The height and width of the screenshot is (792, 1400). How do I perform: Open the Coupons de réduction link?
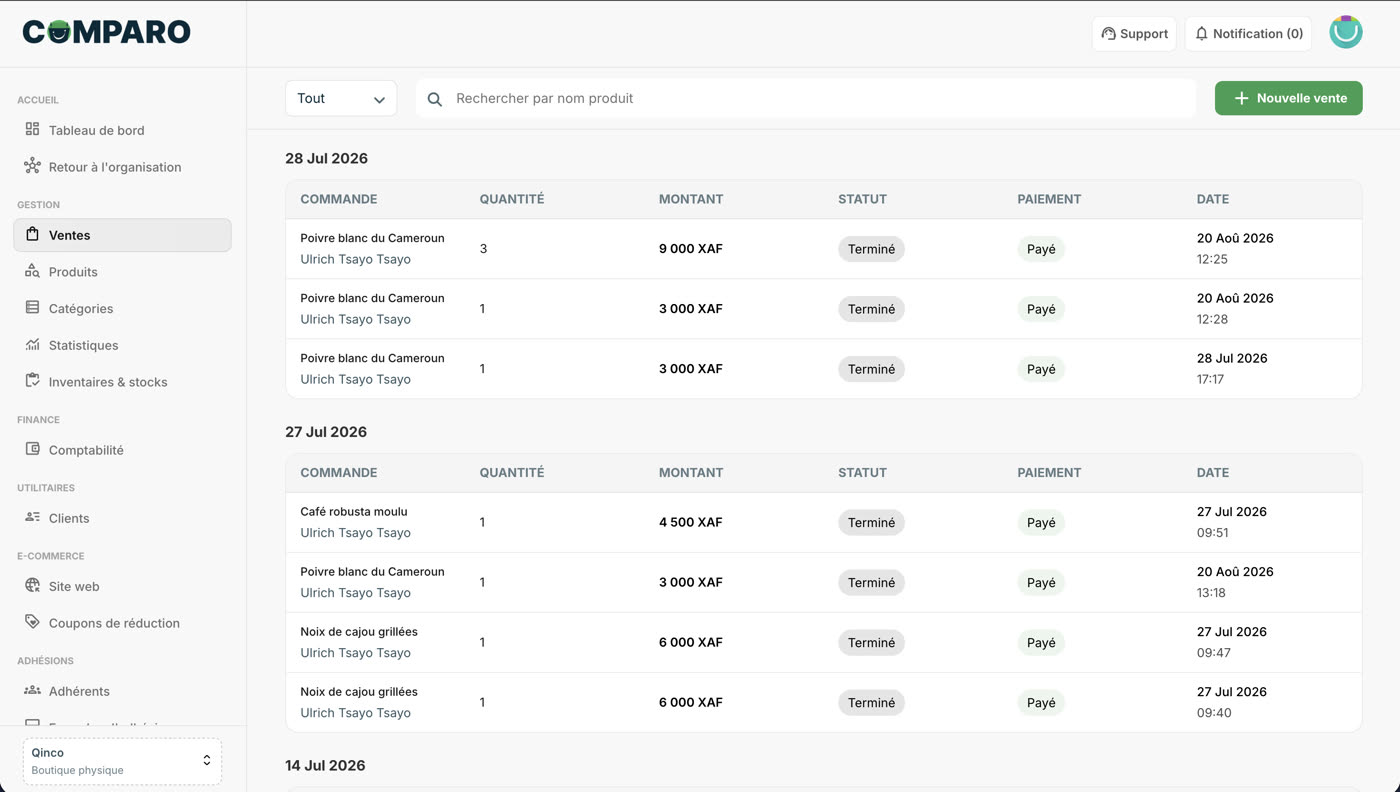tap(114, 623)
